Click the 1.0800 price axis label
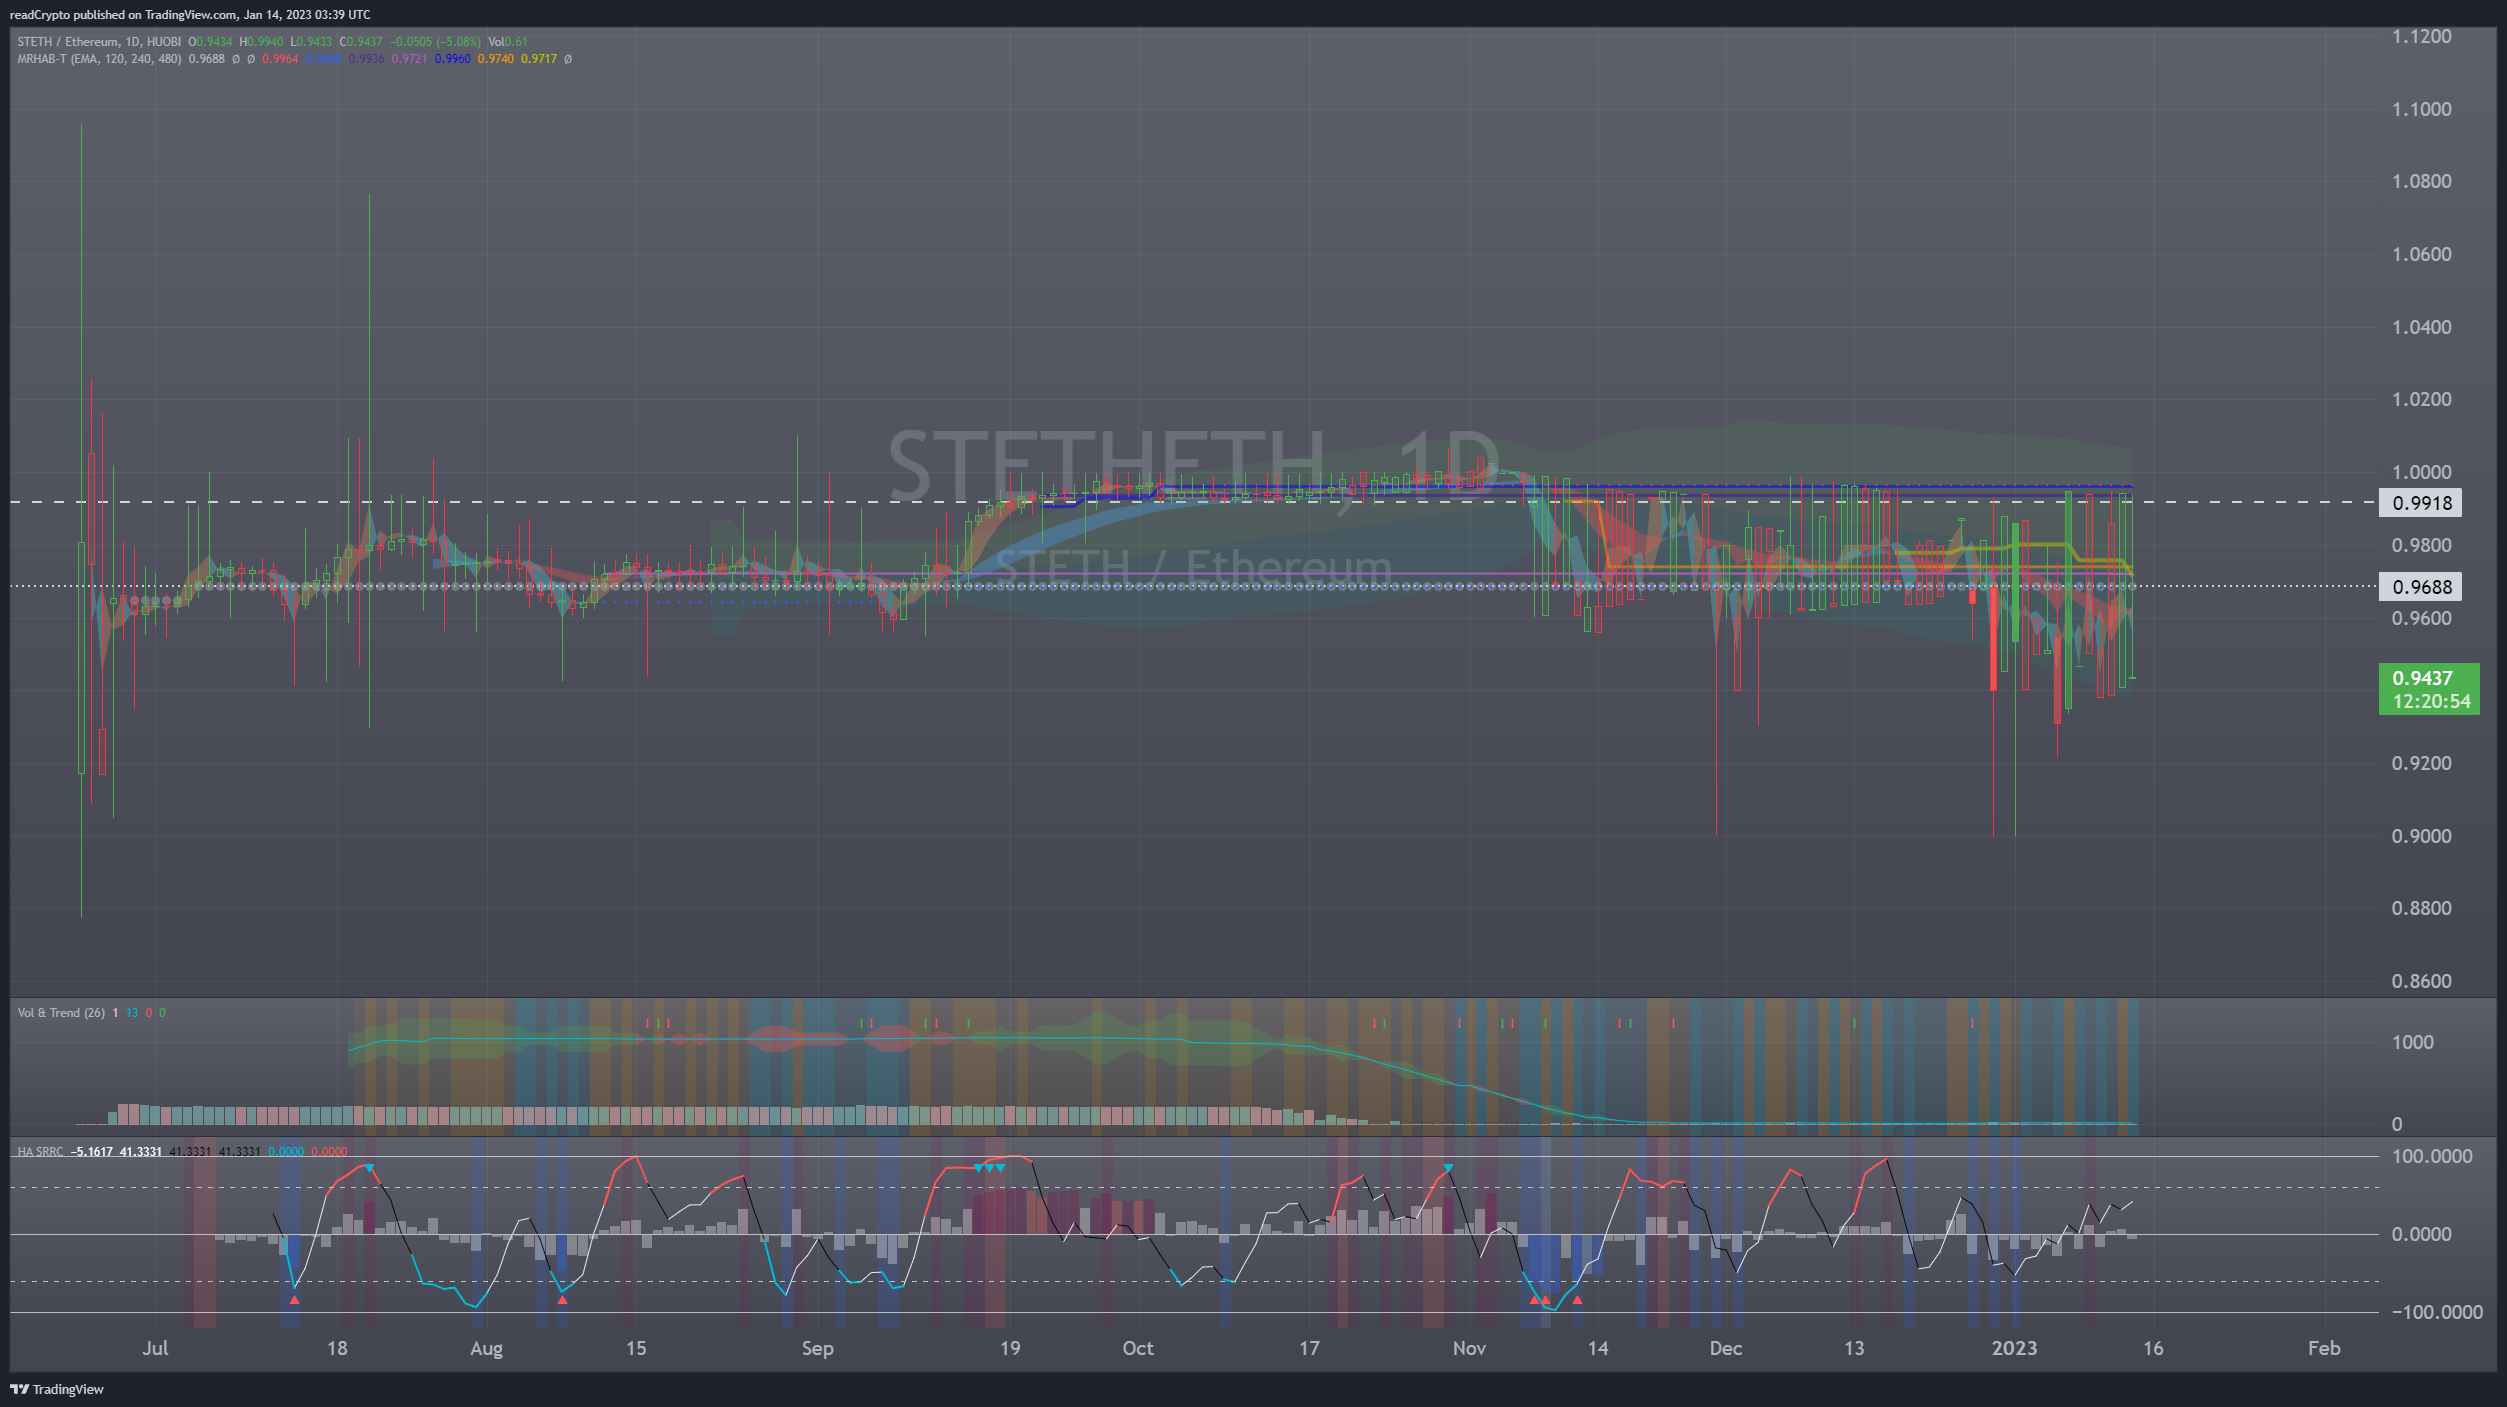 (2421, 181)
